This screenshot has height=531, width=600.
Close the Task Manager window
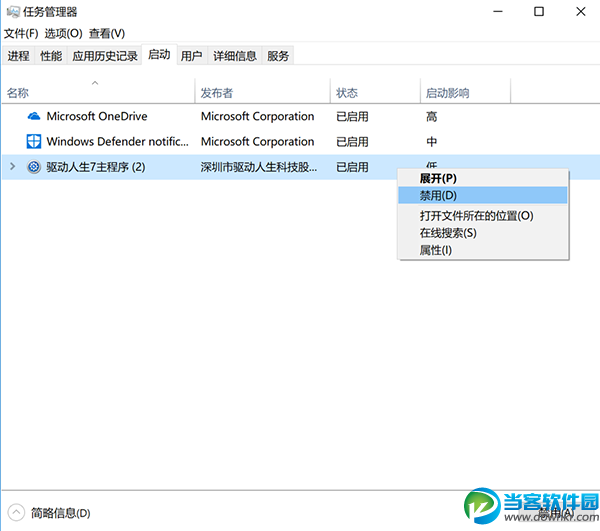pos(581,11)
